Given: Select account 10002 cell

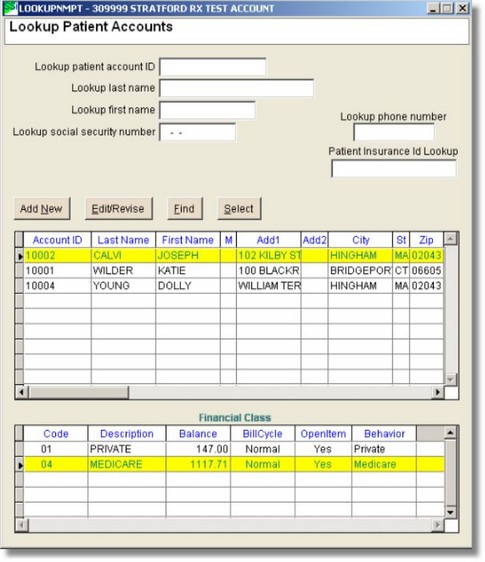Looking at the screenshot, I should (x=57, y=256).
